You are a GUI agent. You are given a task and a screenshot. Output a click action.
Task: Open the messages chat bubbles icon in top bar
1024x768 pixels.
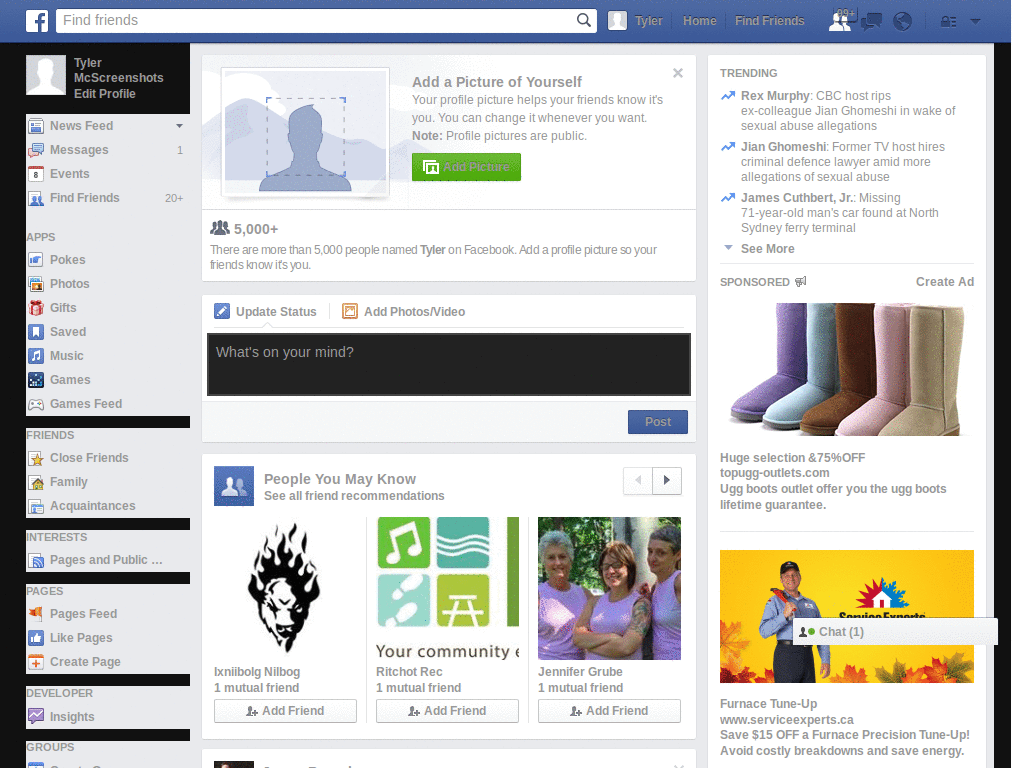[x=871, y=22]
